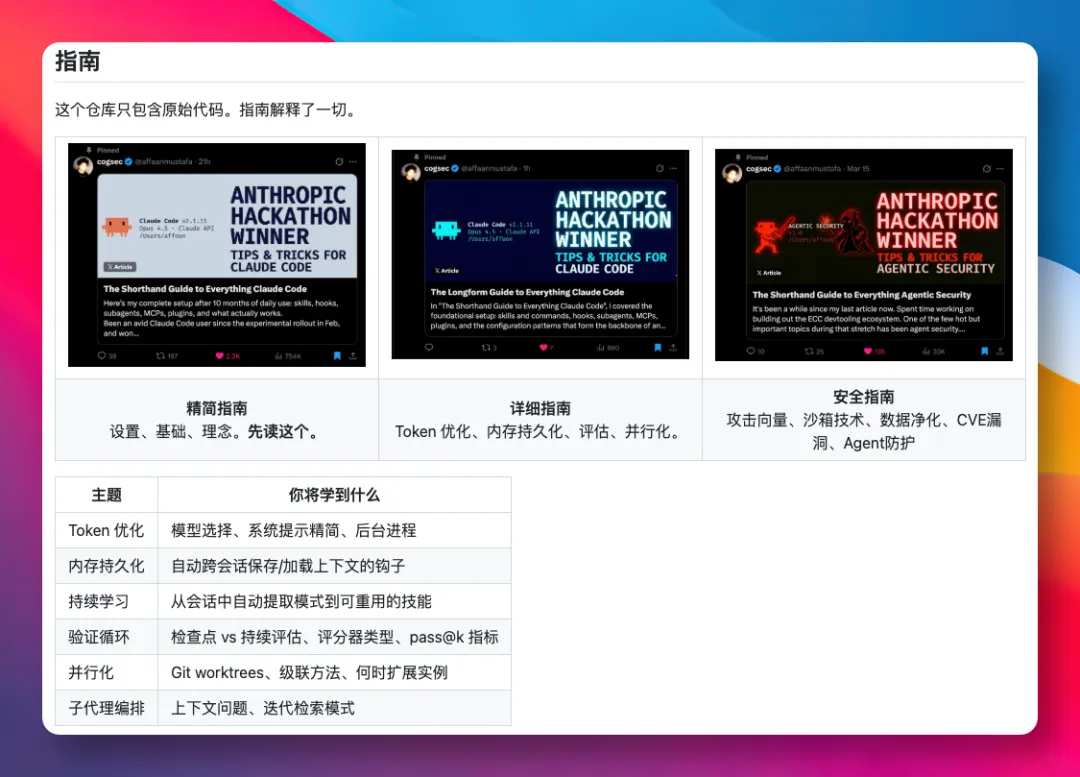The image size is (1080, 777).
Task: Click share icon on the Longform Guide tweet
Action: 673,347
